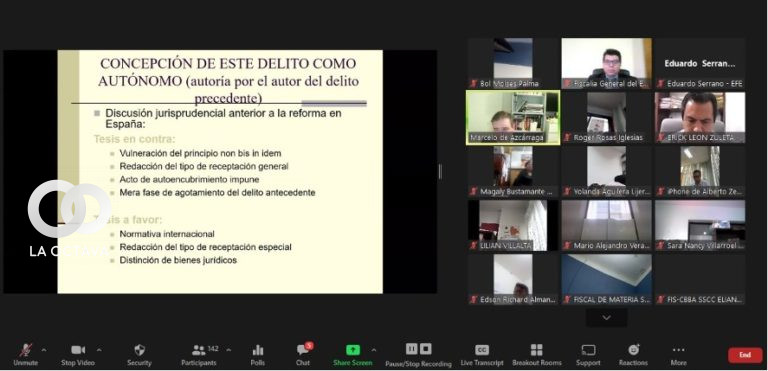Open the More options ellipsis
This screenshot has height=371, width=768.
[678, 350]
